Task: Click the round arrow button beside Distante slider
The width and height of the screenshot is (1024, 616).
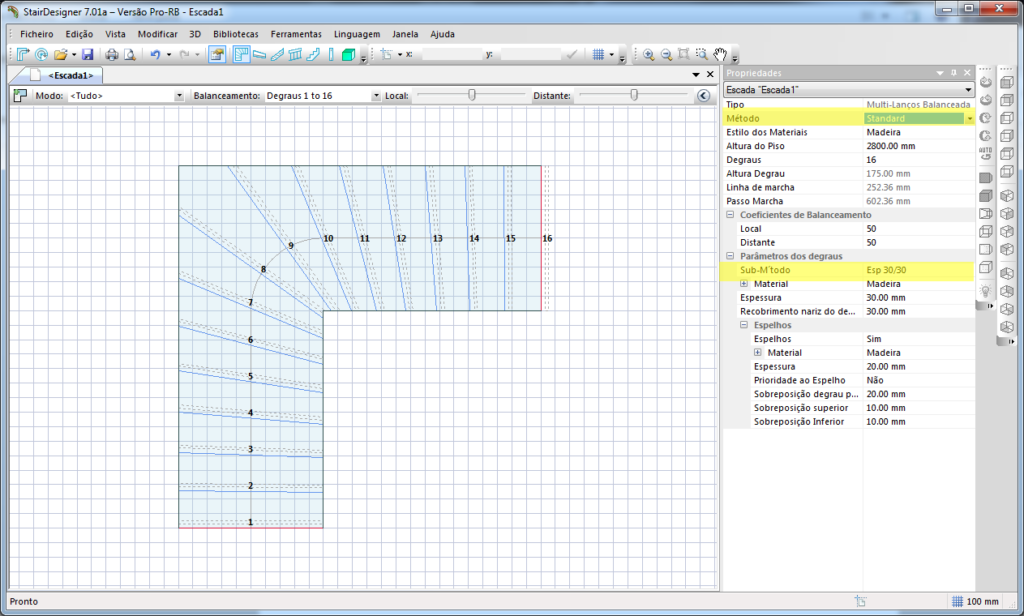Action: coord(703,96)
